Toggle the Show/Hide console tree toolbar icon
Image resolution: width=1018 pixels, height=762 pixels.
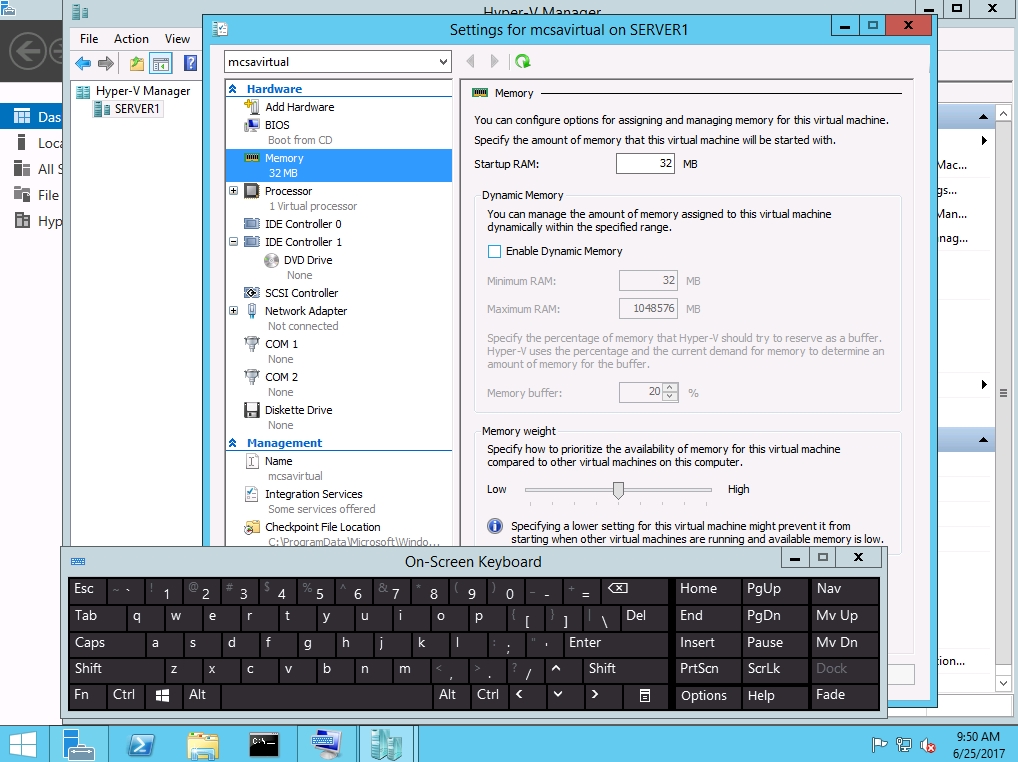point(160,63)
